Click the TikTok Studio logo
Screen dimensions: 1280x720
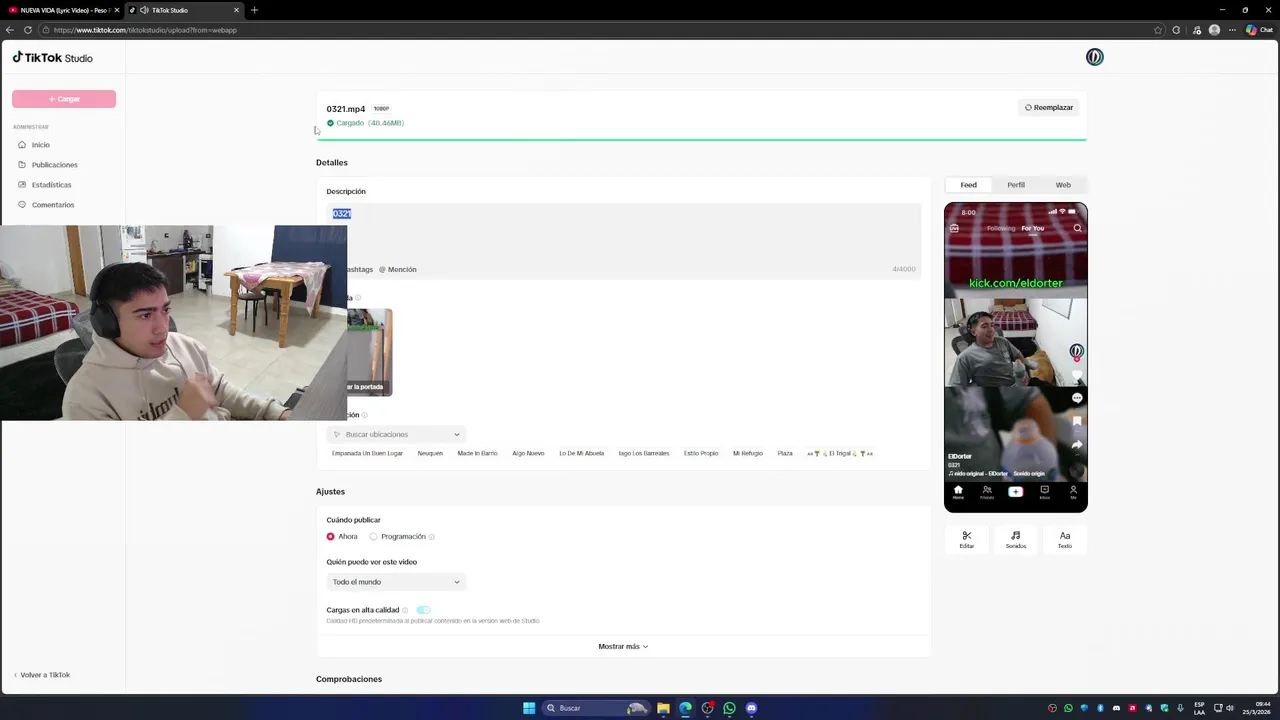(x=52, y=58)
